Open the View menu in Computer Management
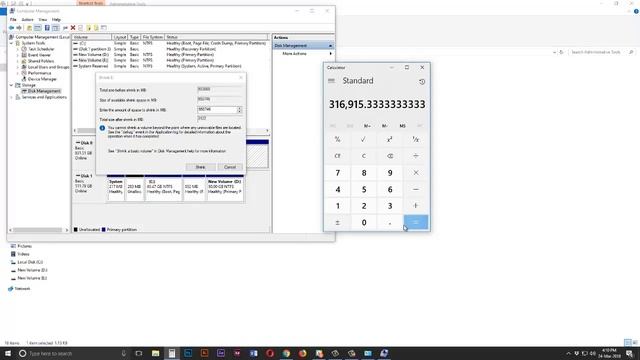640x360 pixels. (x=42, y=20)
